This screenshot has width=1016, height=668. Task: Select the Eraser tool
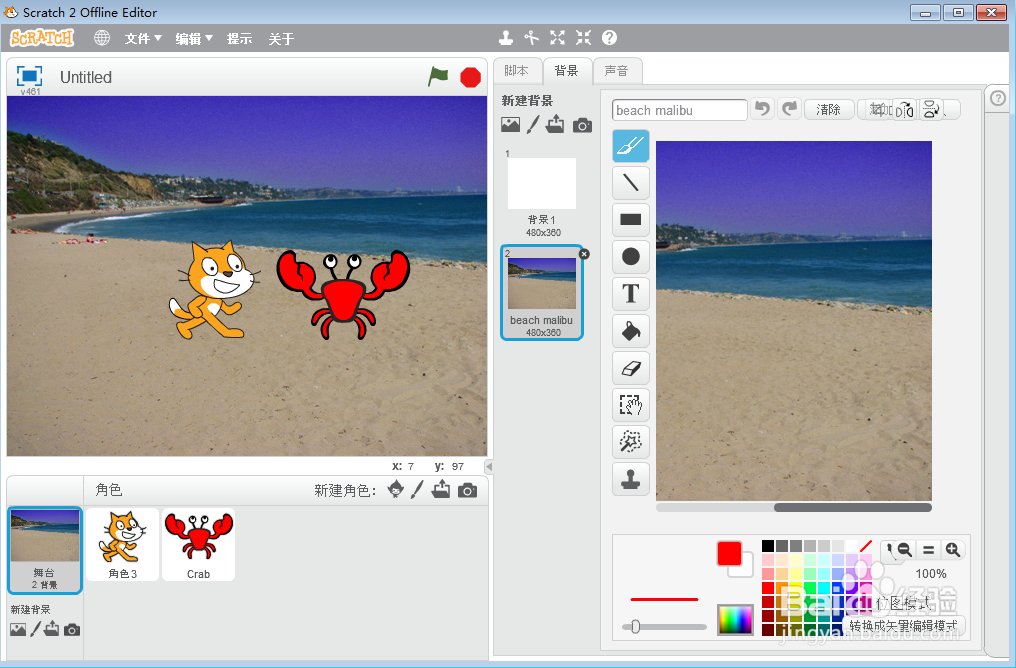(x=630, y=368)
